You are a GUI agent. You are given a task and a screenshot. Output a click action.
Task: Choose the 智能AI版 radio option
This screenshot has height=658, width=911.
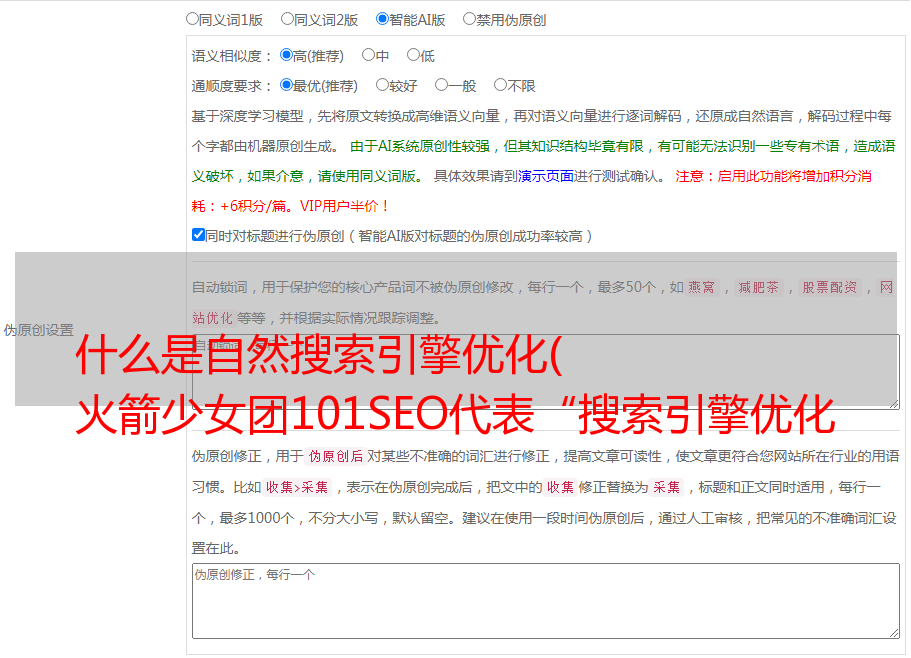382,19
